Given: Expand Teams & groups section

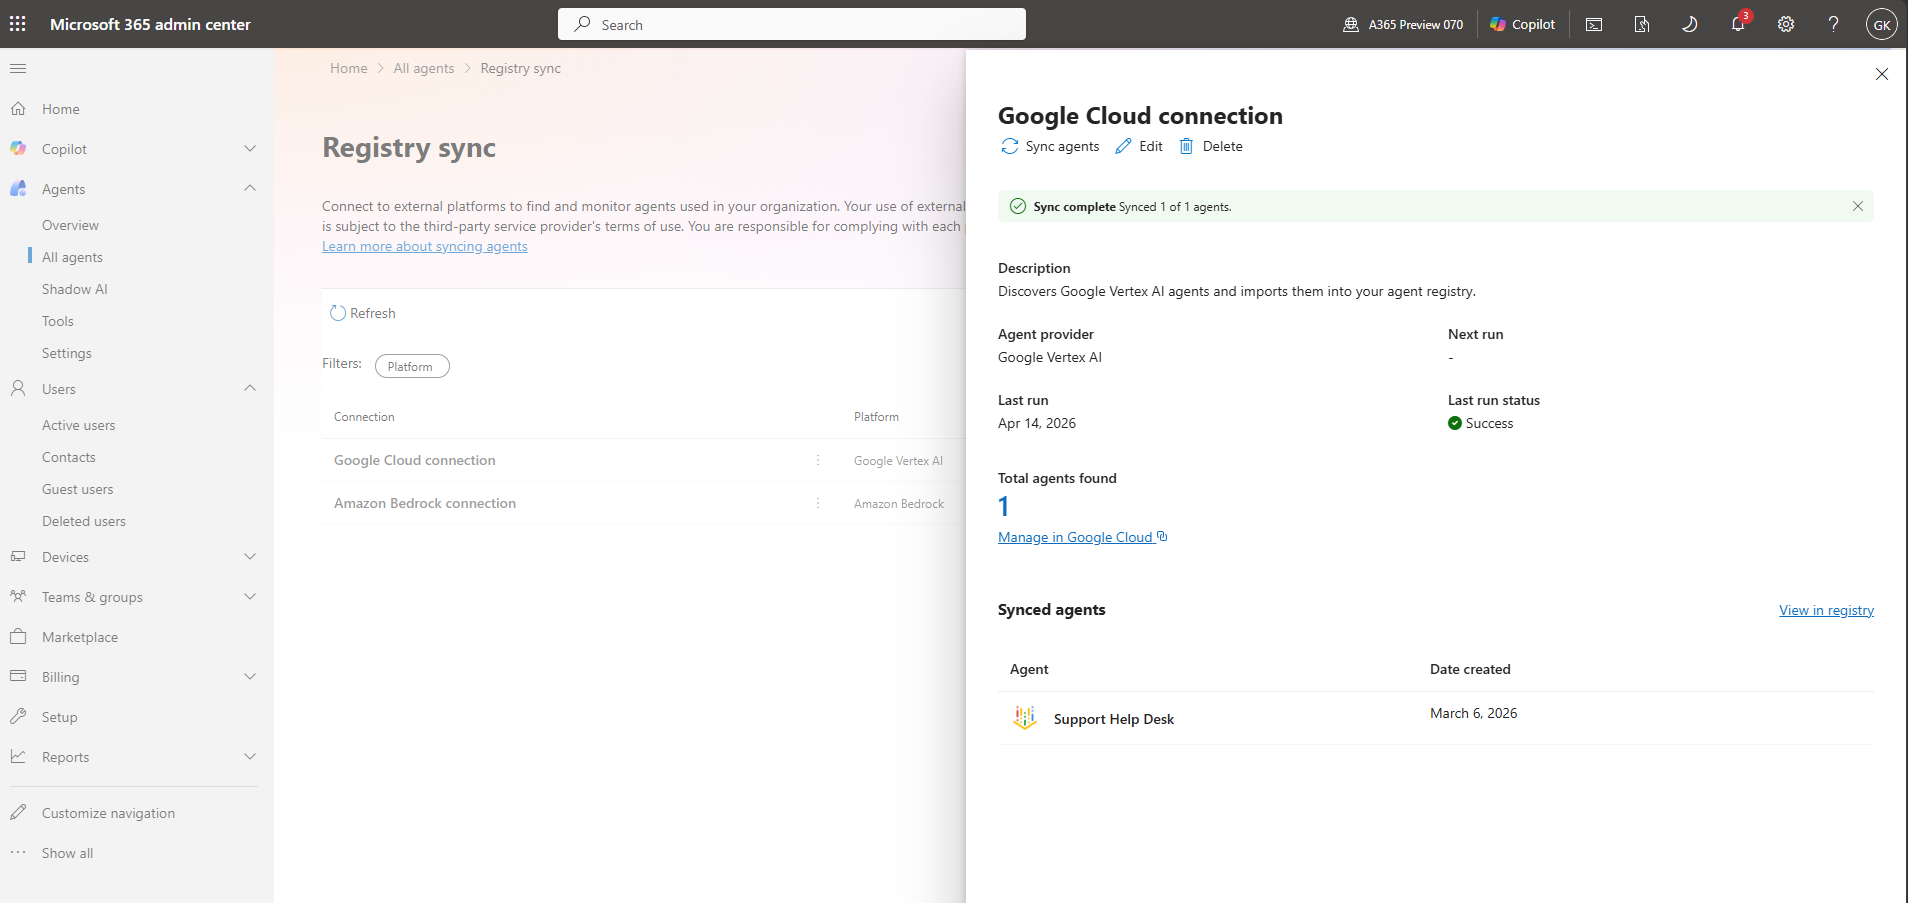Looking at the screenshot, I should 250,597.
